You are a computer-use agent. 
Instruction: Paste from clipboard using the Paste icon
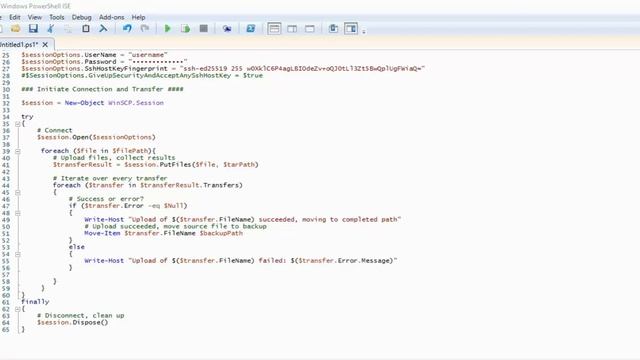tap(86, 29)
